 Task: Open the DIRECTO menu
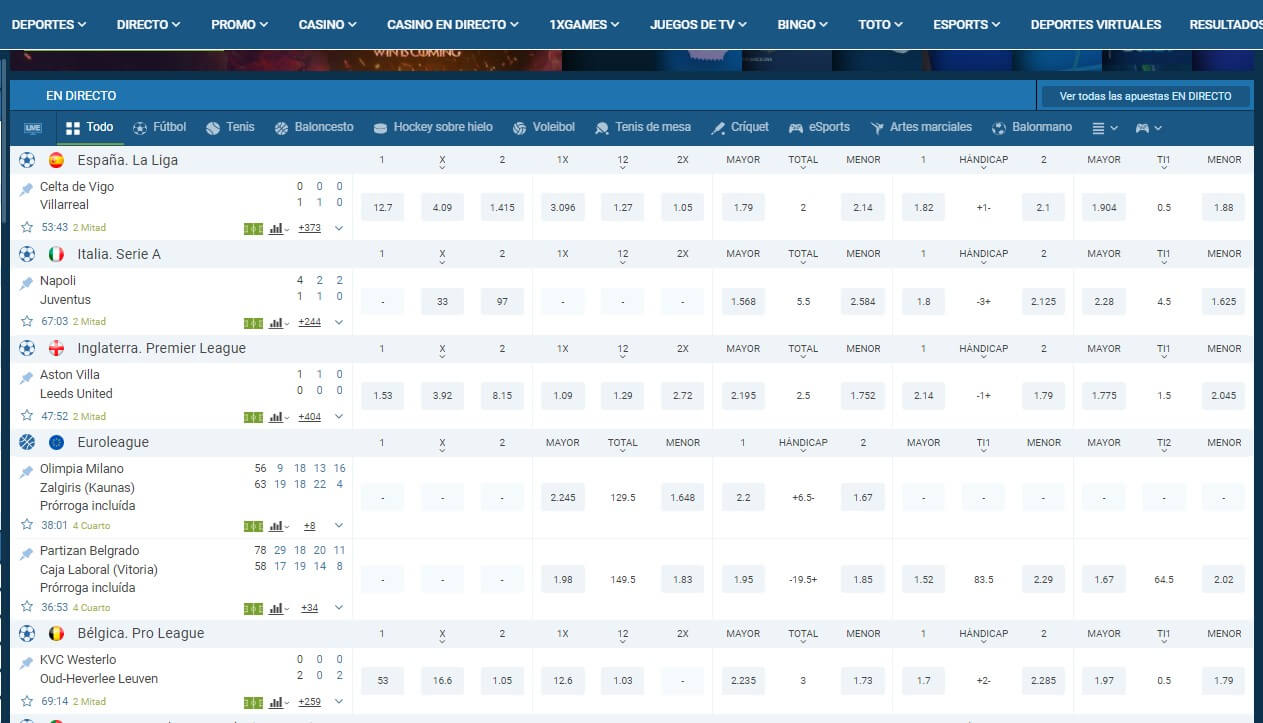pyautogui.click(x=149, y=24)
